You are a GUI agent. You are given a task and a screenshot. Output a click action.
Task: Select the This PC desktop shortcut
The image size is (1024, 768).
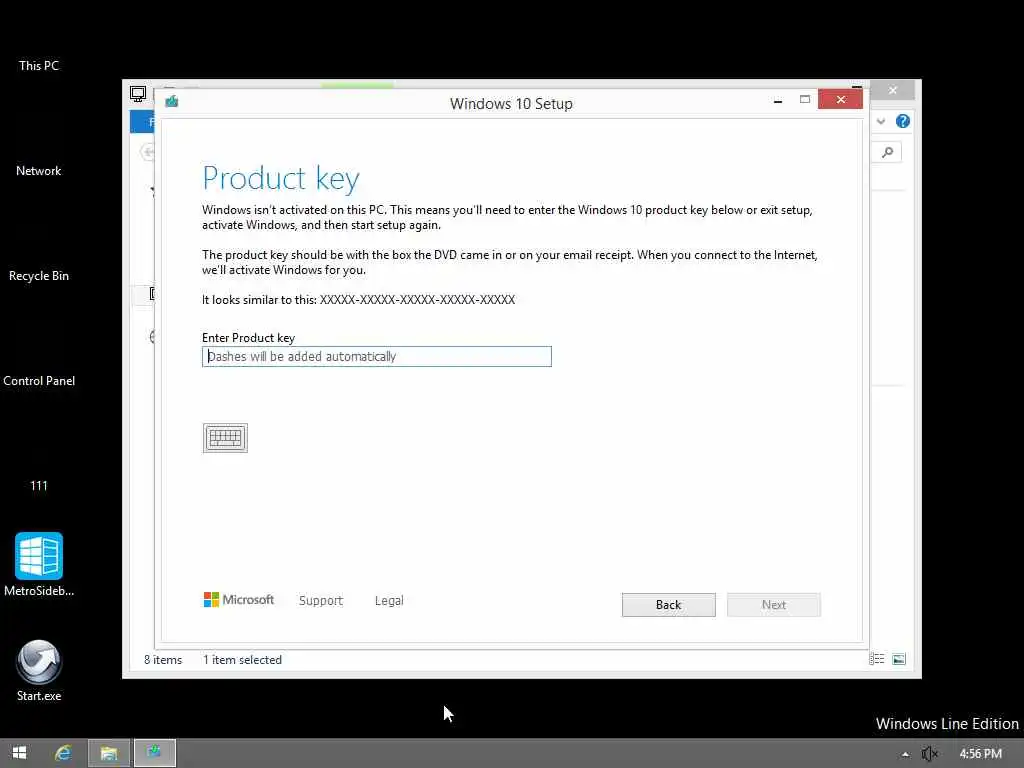(39, 65)
